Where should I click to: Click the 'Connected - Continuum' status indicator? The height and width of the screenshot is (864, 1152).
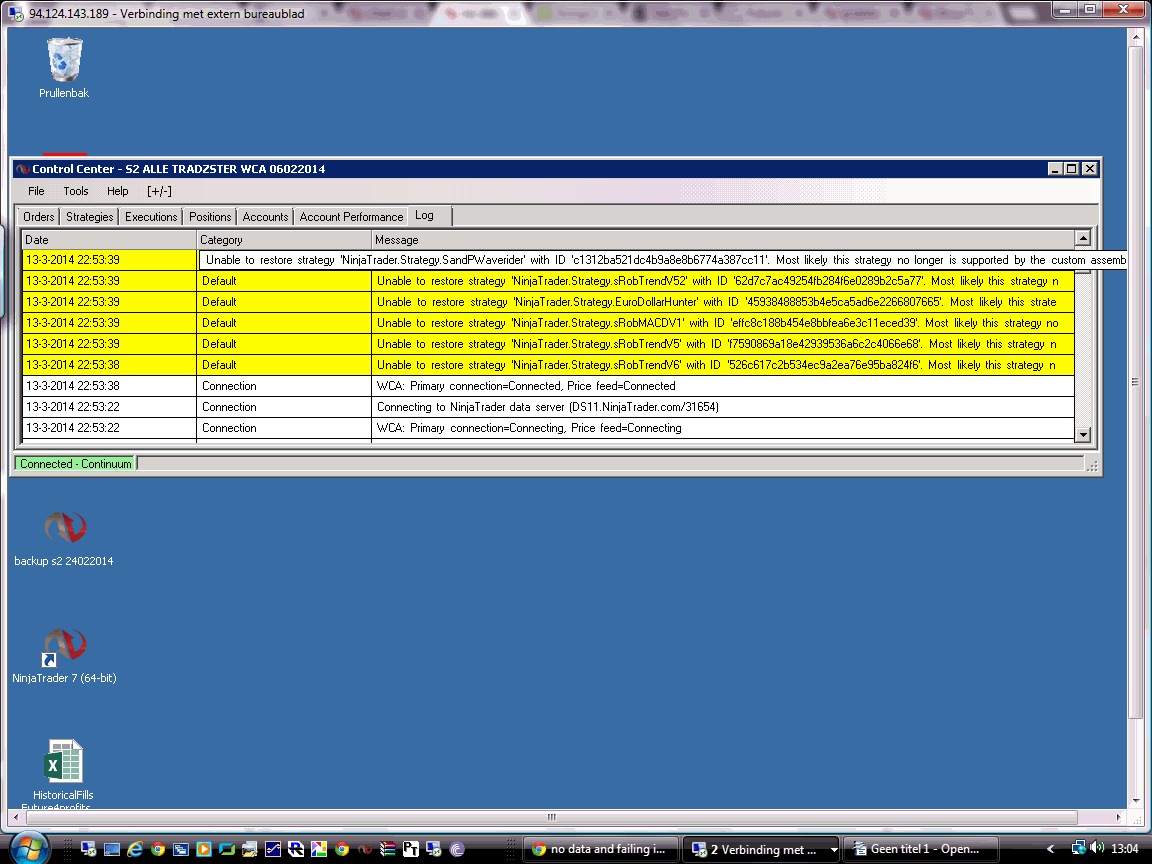click(x=76, y=464)
